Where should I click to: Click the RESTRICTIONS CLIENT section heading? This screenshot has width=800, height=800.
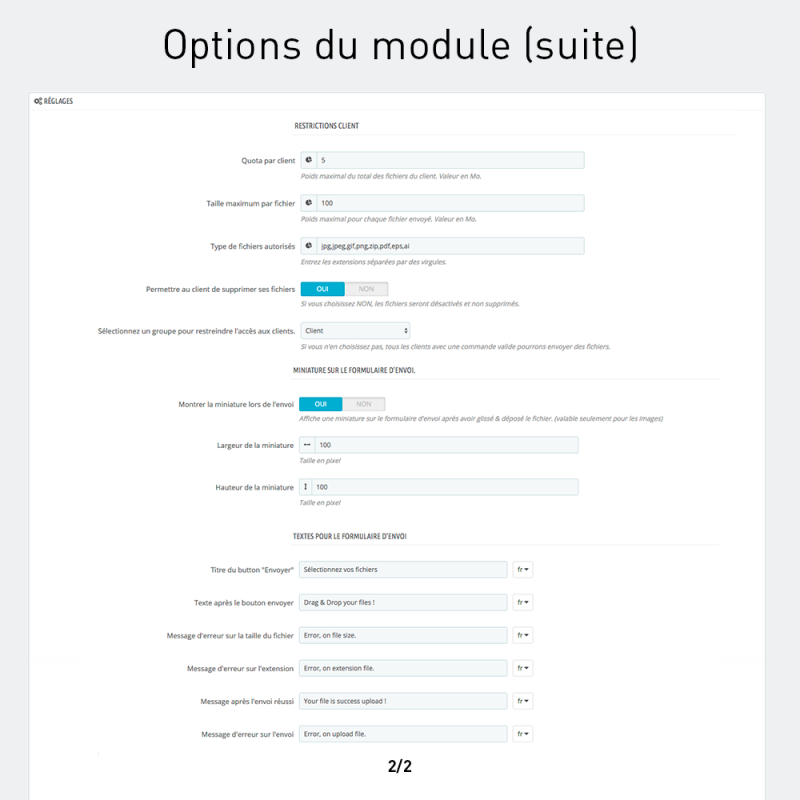click(x=330, y=126)
